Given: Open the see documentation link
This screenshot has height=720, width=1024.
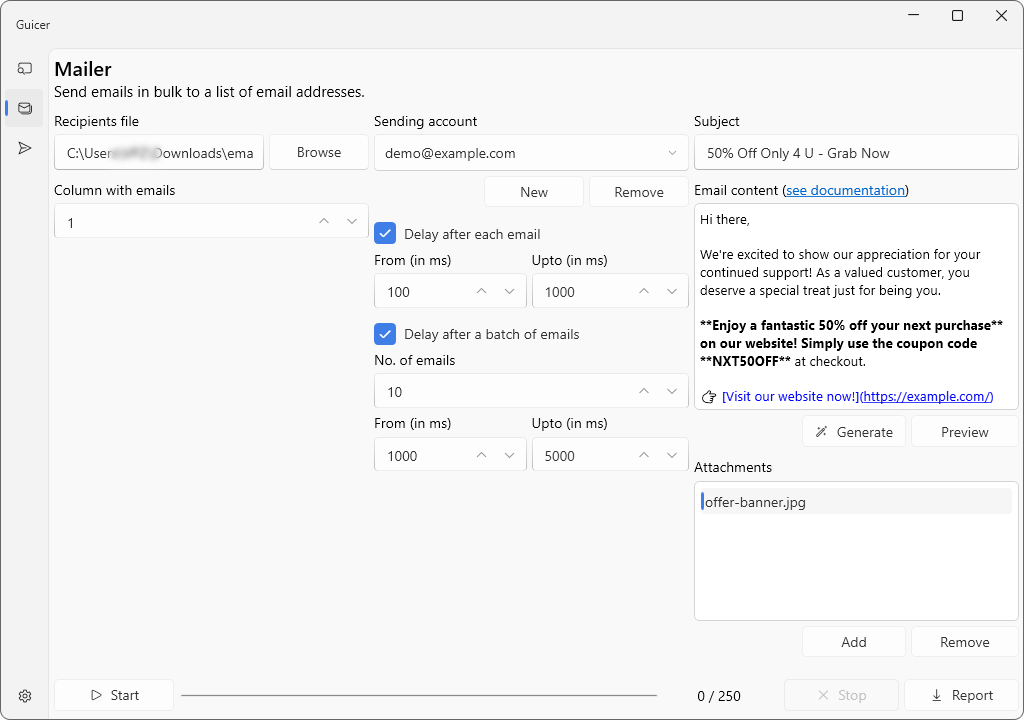Looking at the screenshot, I should click(x=845, y=190).
